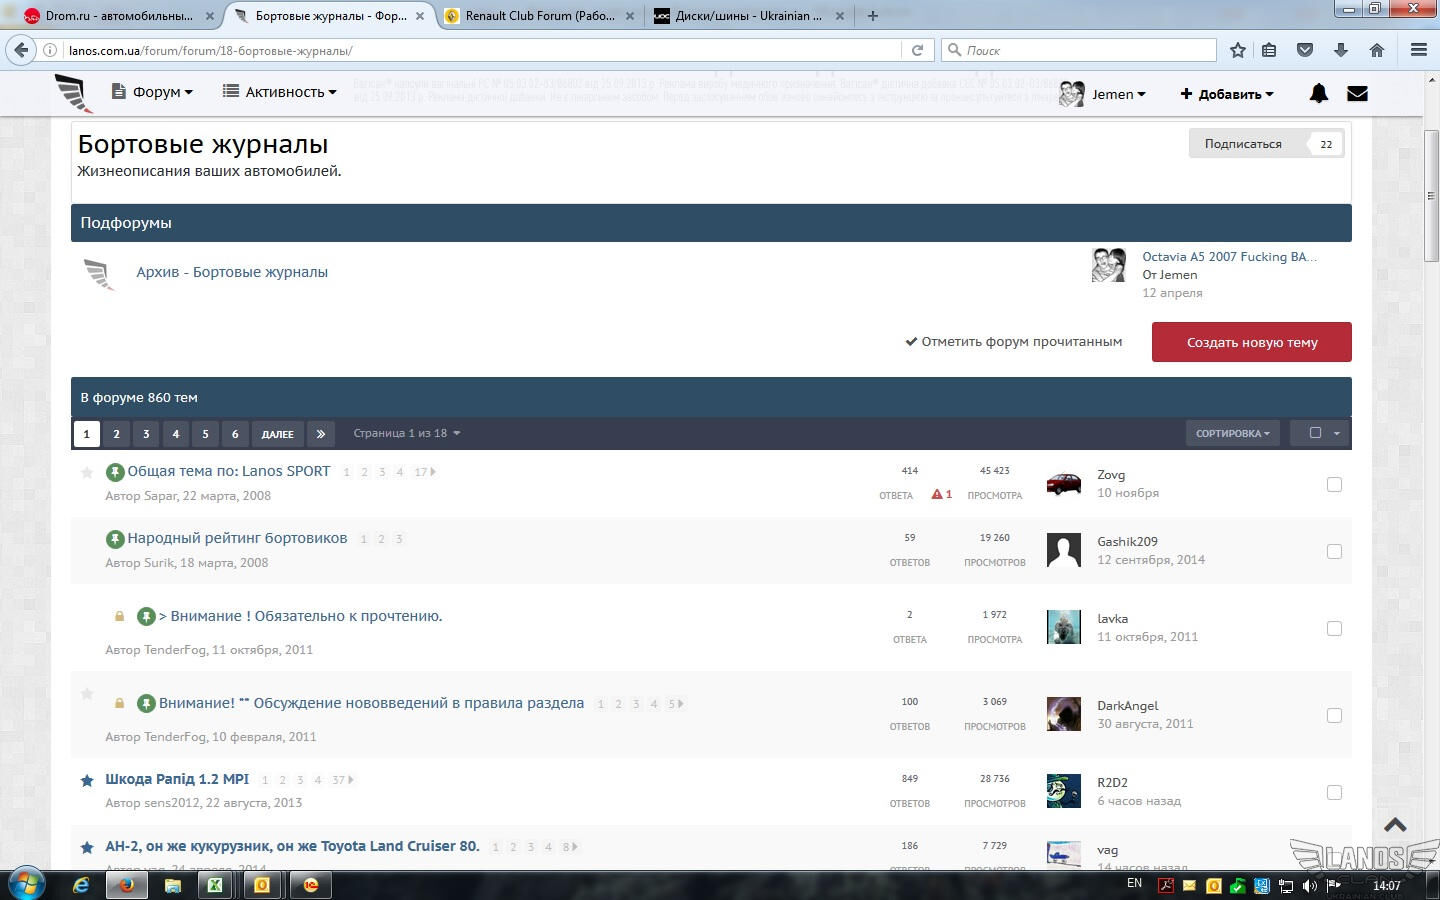Go to page 6 of the topic list
The height and width of the screenshot is (900, 1440).
235,434
